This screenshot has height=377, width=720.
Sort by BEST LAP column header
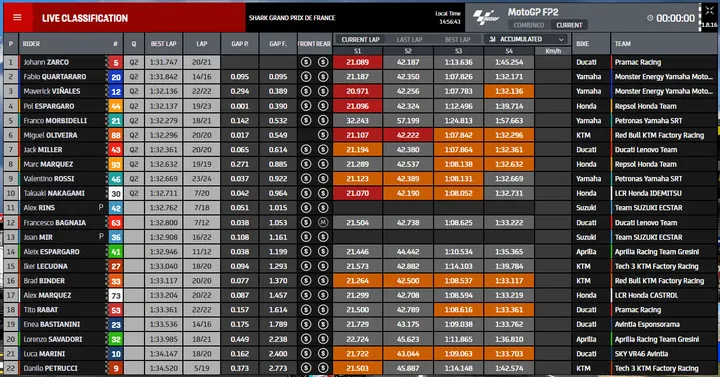click(x=163, y=44)
